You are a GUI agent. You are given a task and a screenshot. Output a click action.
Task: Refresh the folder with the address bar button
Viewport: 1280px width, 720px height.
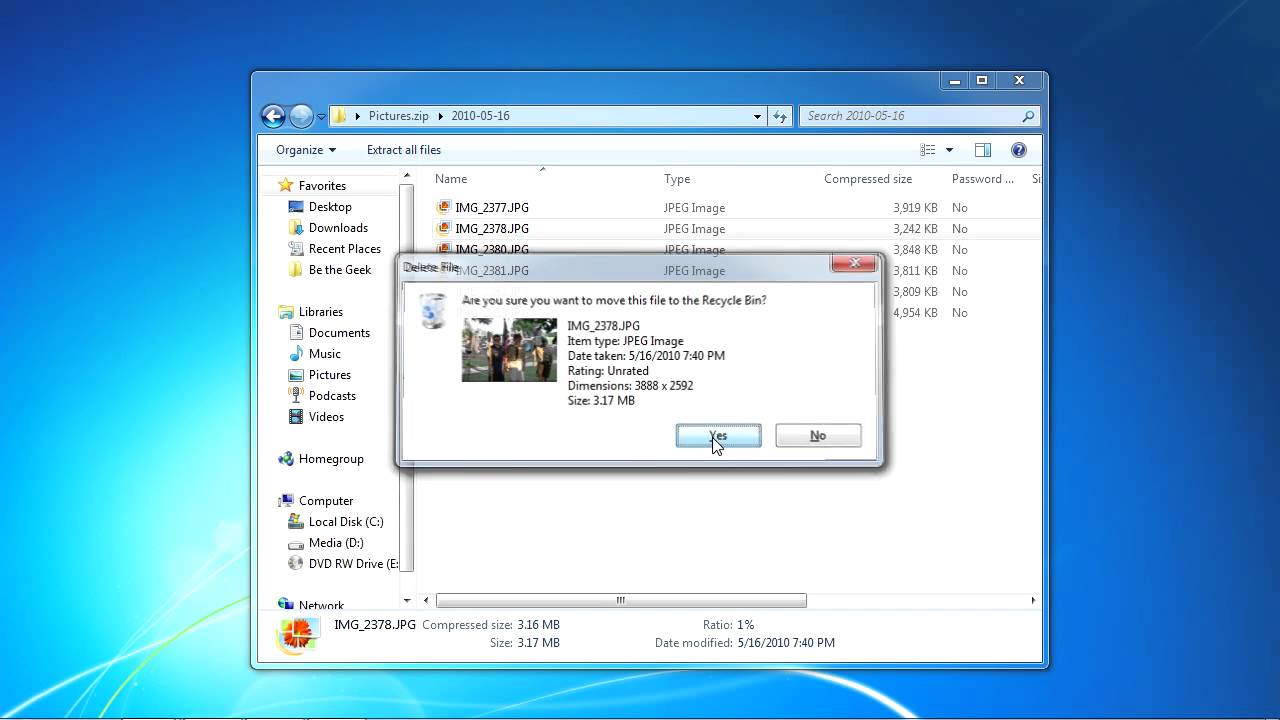[780, 116]
